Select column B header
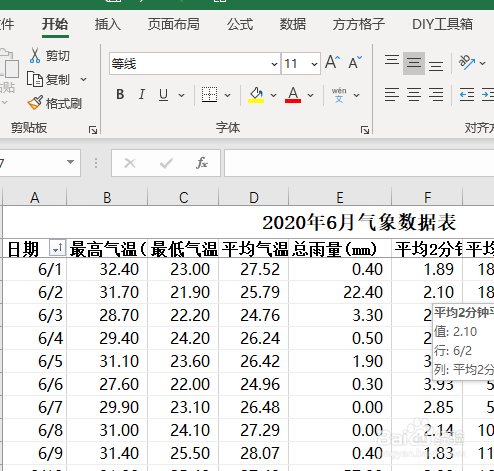Image resolution: width=494 pixels, height=471 pixels. 107,197
